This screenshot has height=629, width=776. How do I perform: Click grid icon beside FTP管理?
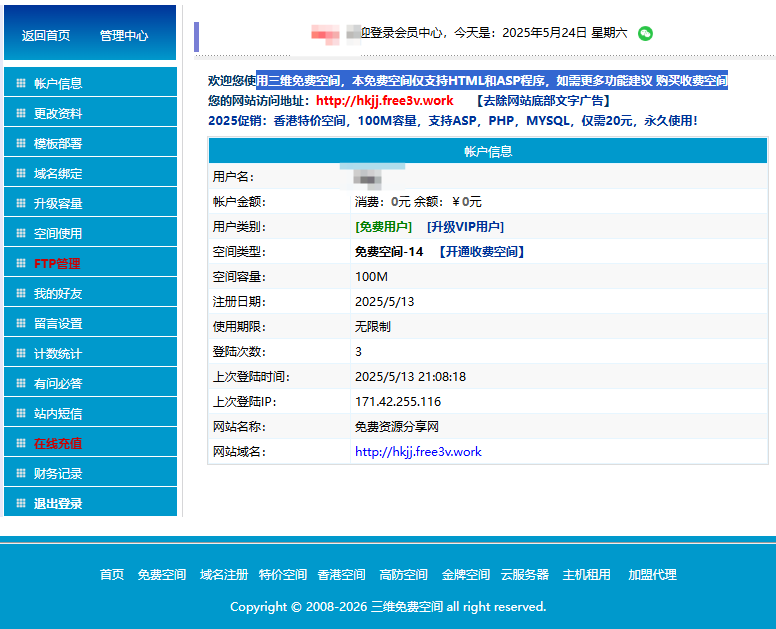[x=21, y=264]
